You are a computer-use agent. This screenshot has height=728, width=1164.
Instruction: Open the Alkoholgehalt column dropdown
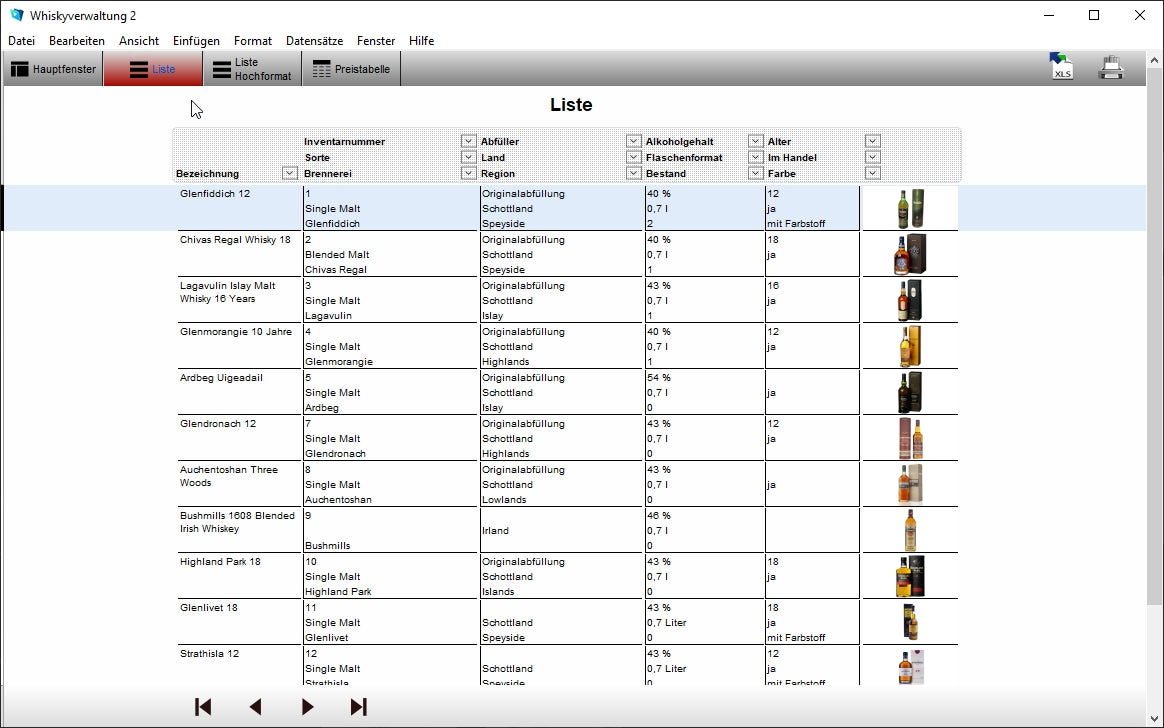[755, 141]
